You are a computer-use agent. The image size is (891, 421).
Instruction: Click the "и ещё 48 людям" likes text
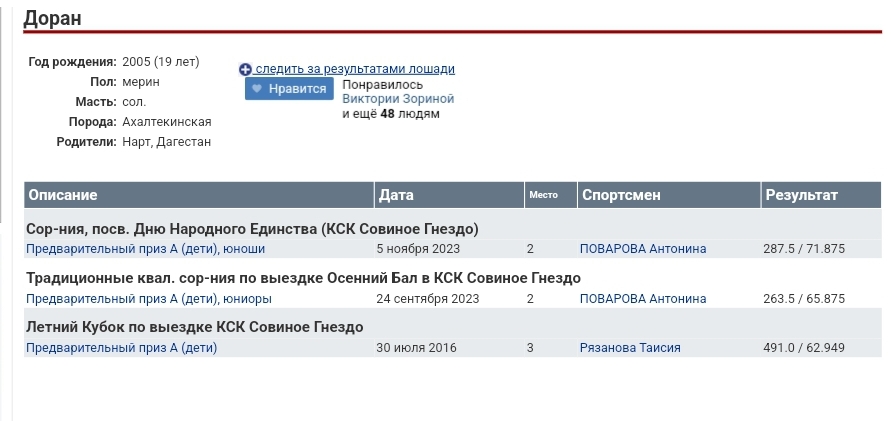click(x=390, y=114)
